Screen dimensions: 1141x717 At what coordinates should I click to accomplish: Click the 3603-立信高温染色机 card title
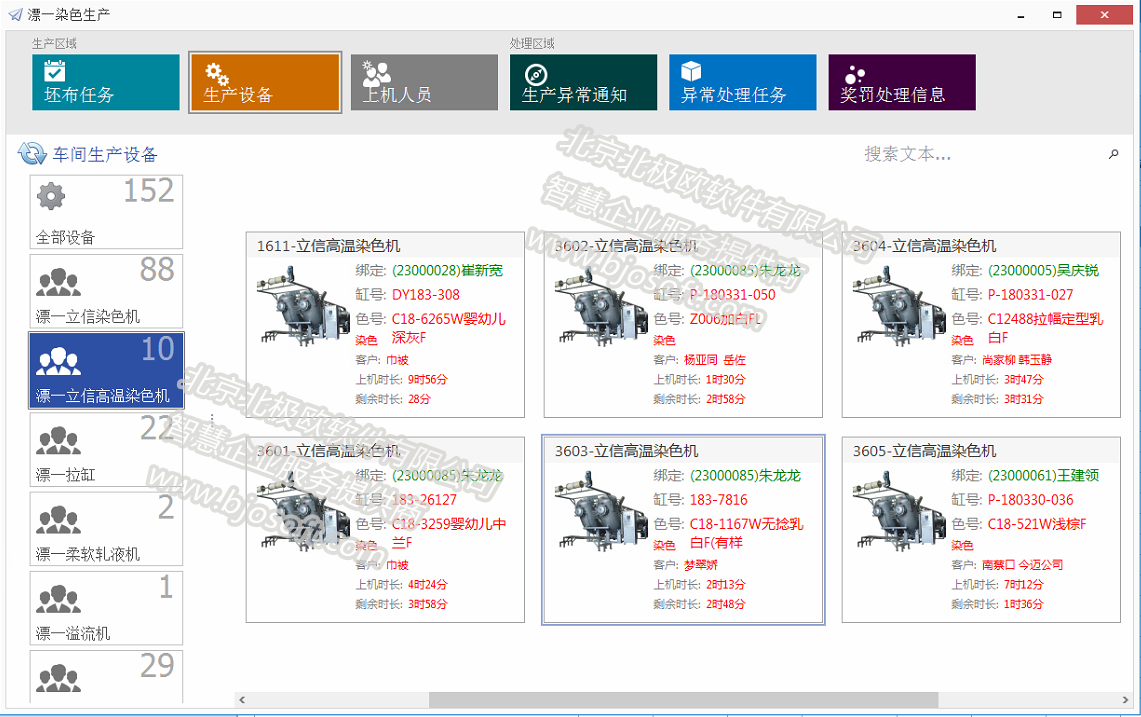[x=627, y=451]
